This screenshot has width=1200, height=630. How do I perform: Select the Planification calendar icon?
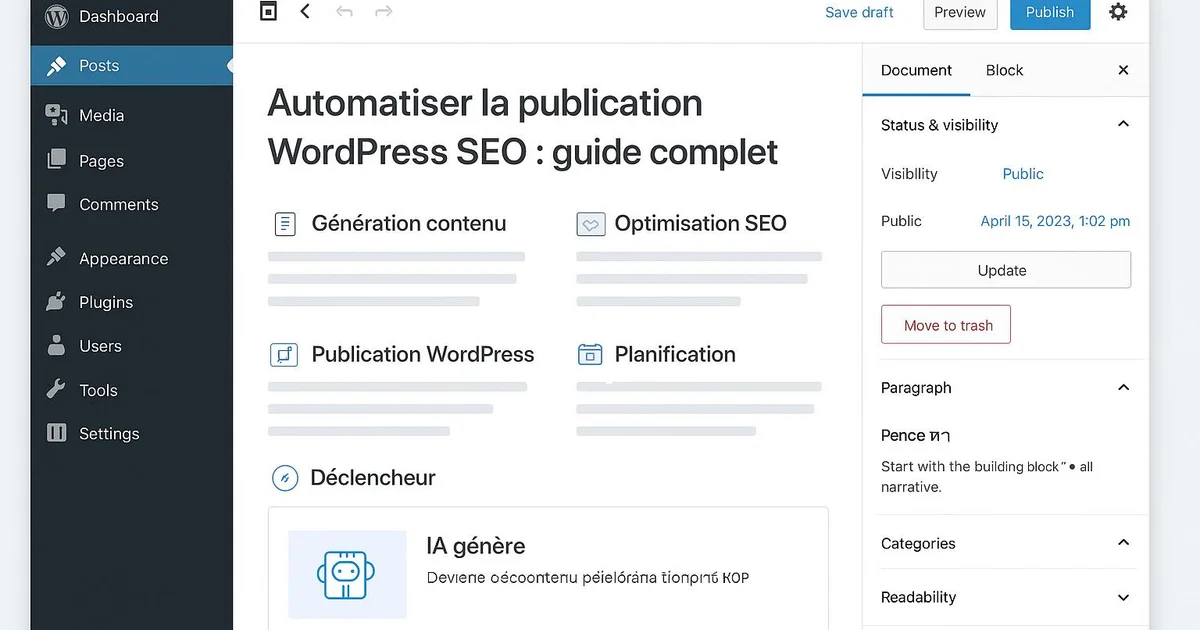(x=591, y=354)
